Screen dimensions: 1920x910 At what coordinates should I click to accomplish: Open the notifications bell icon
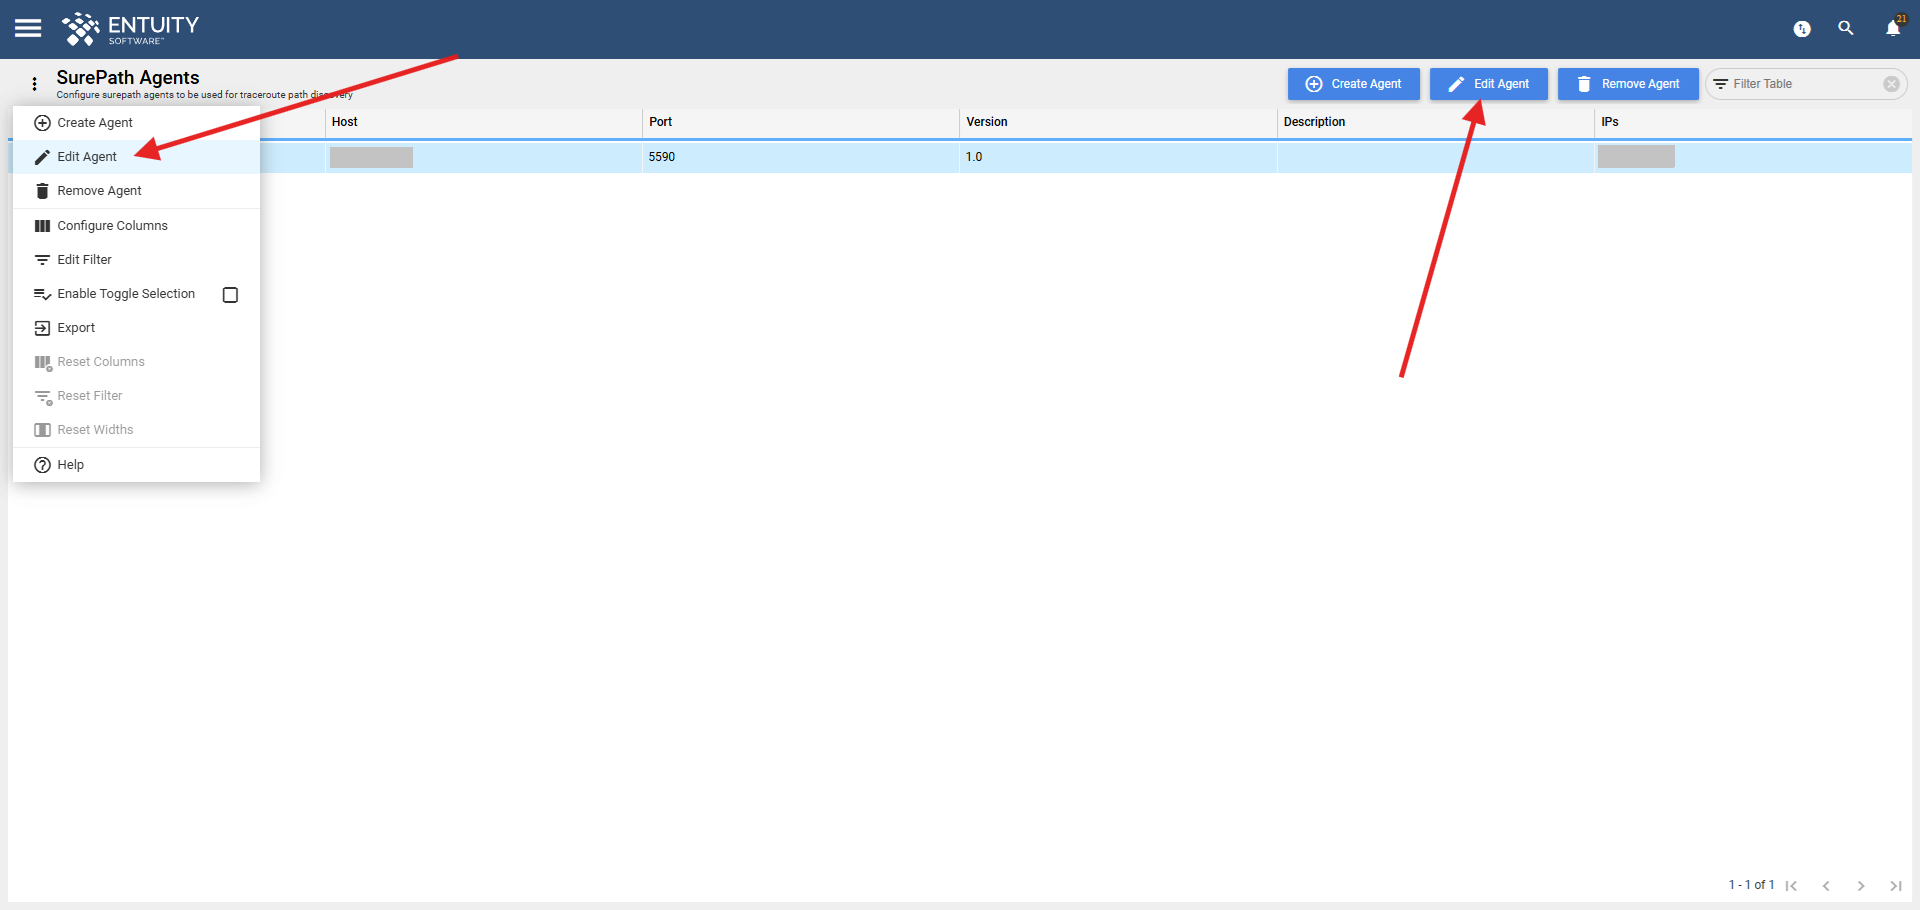[1893, 28]
